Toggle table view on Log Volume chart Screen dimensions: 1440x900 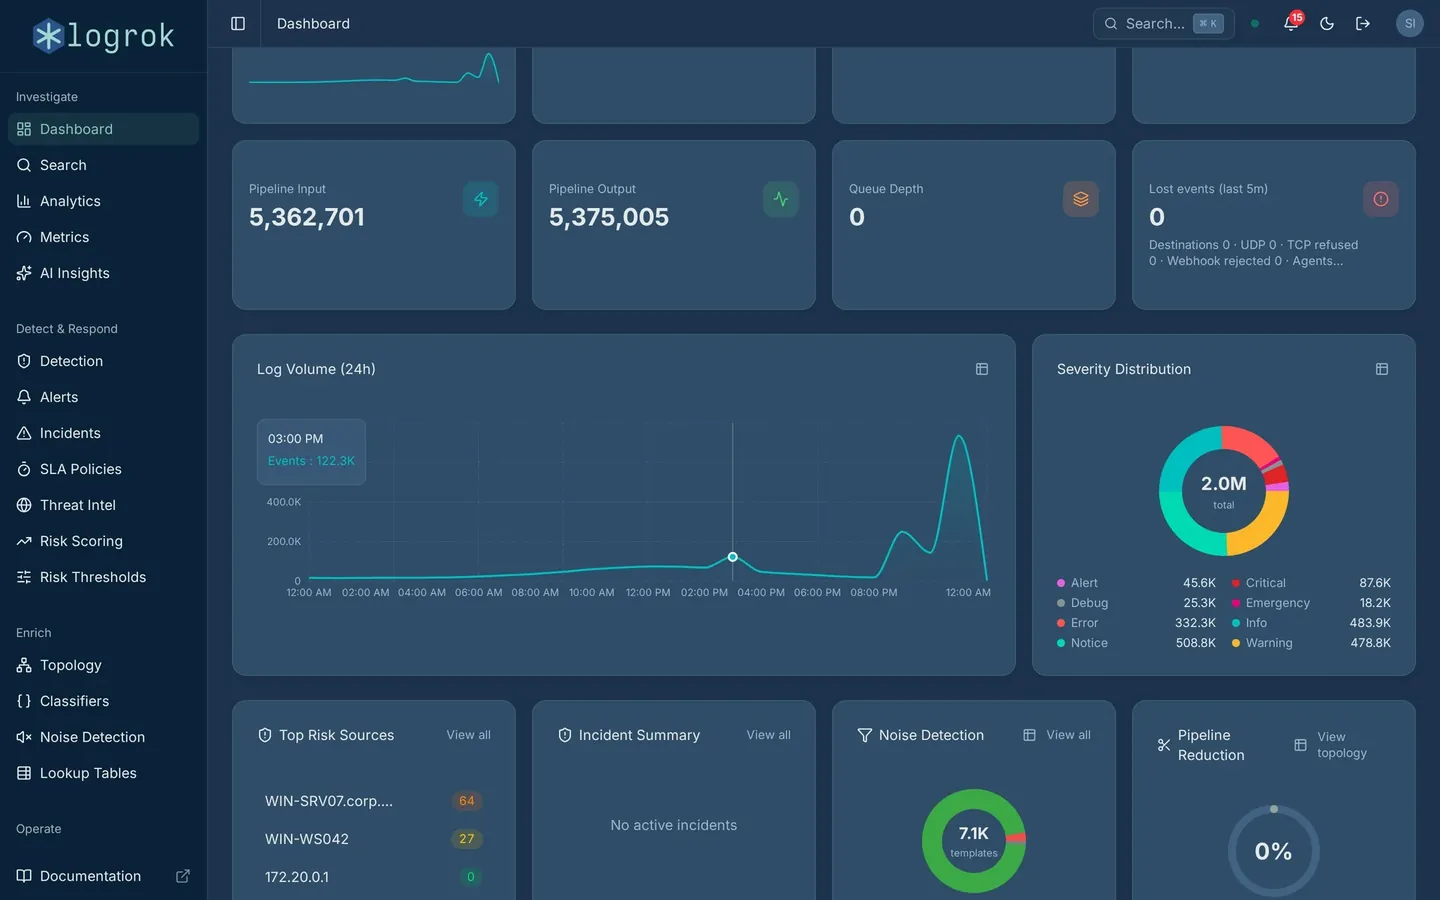(x=982, y=369)
